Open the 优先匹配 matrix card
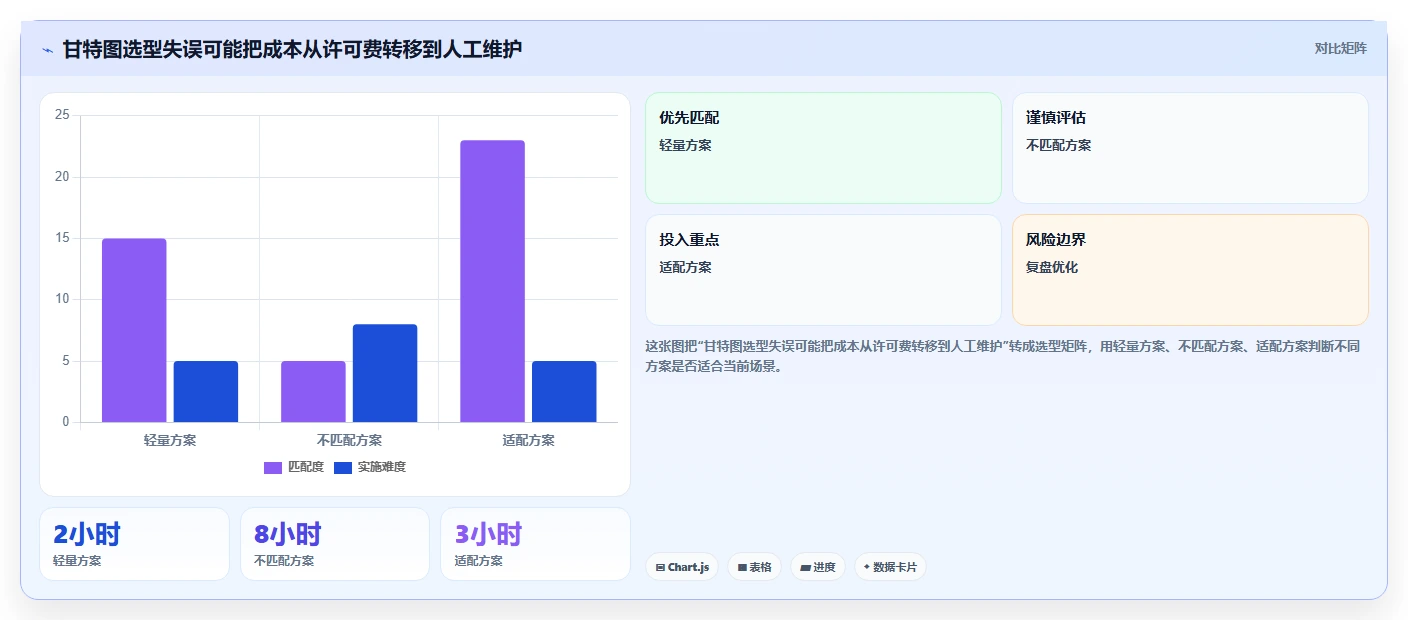1408x620 pixels. coord(823,148)
